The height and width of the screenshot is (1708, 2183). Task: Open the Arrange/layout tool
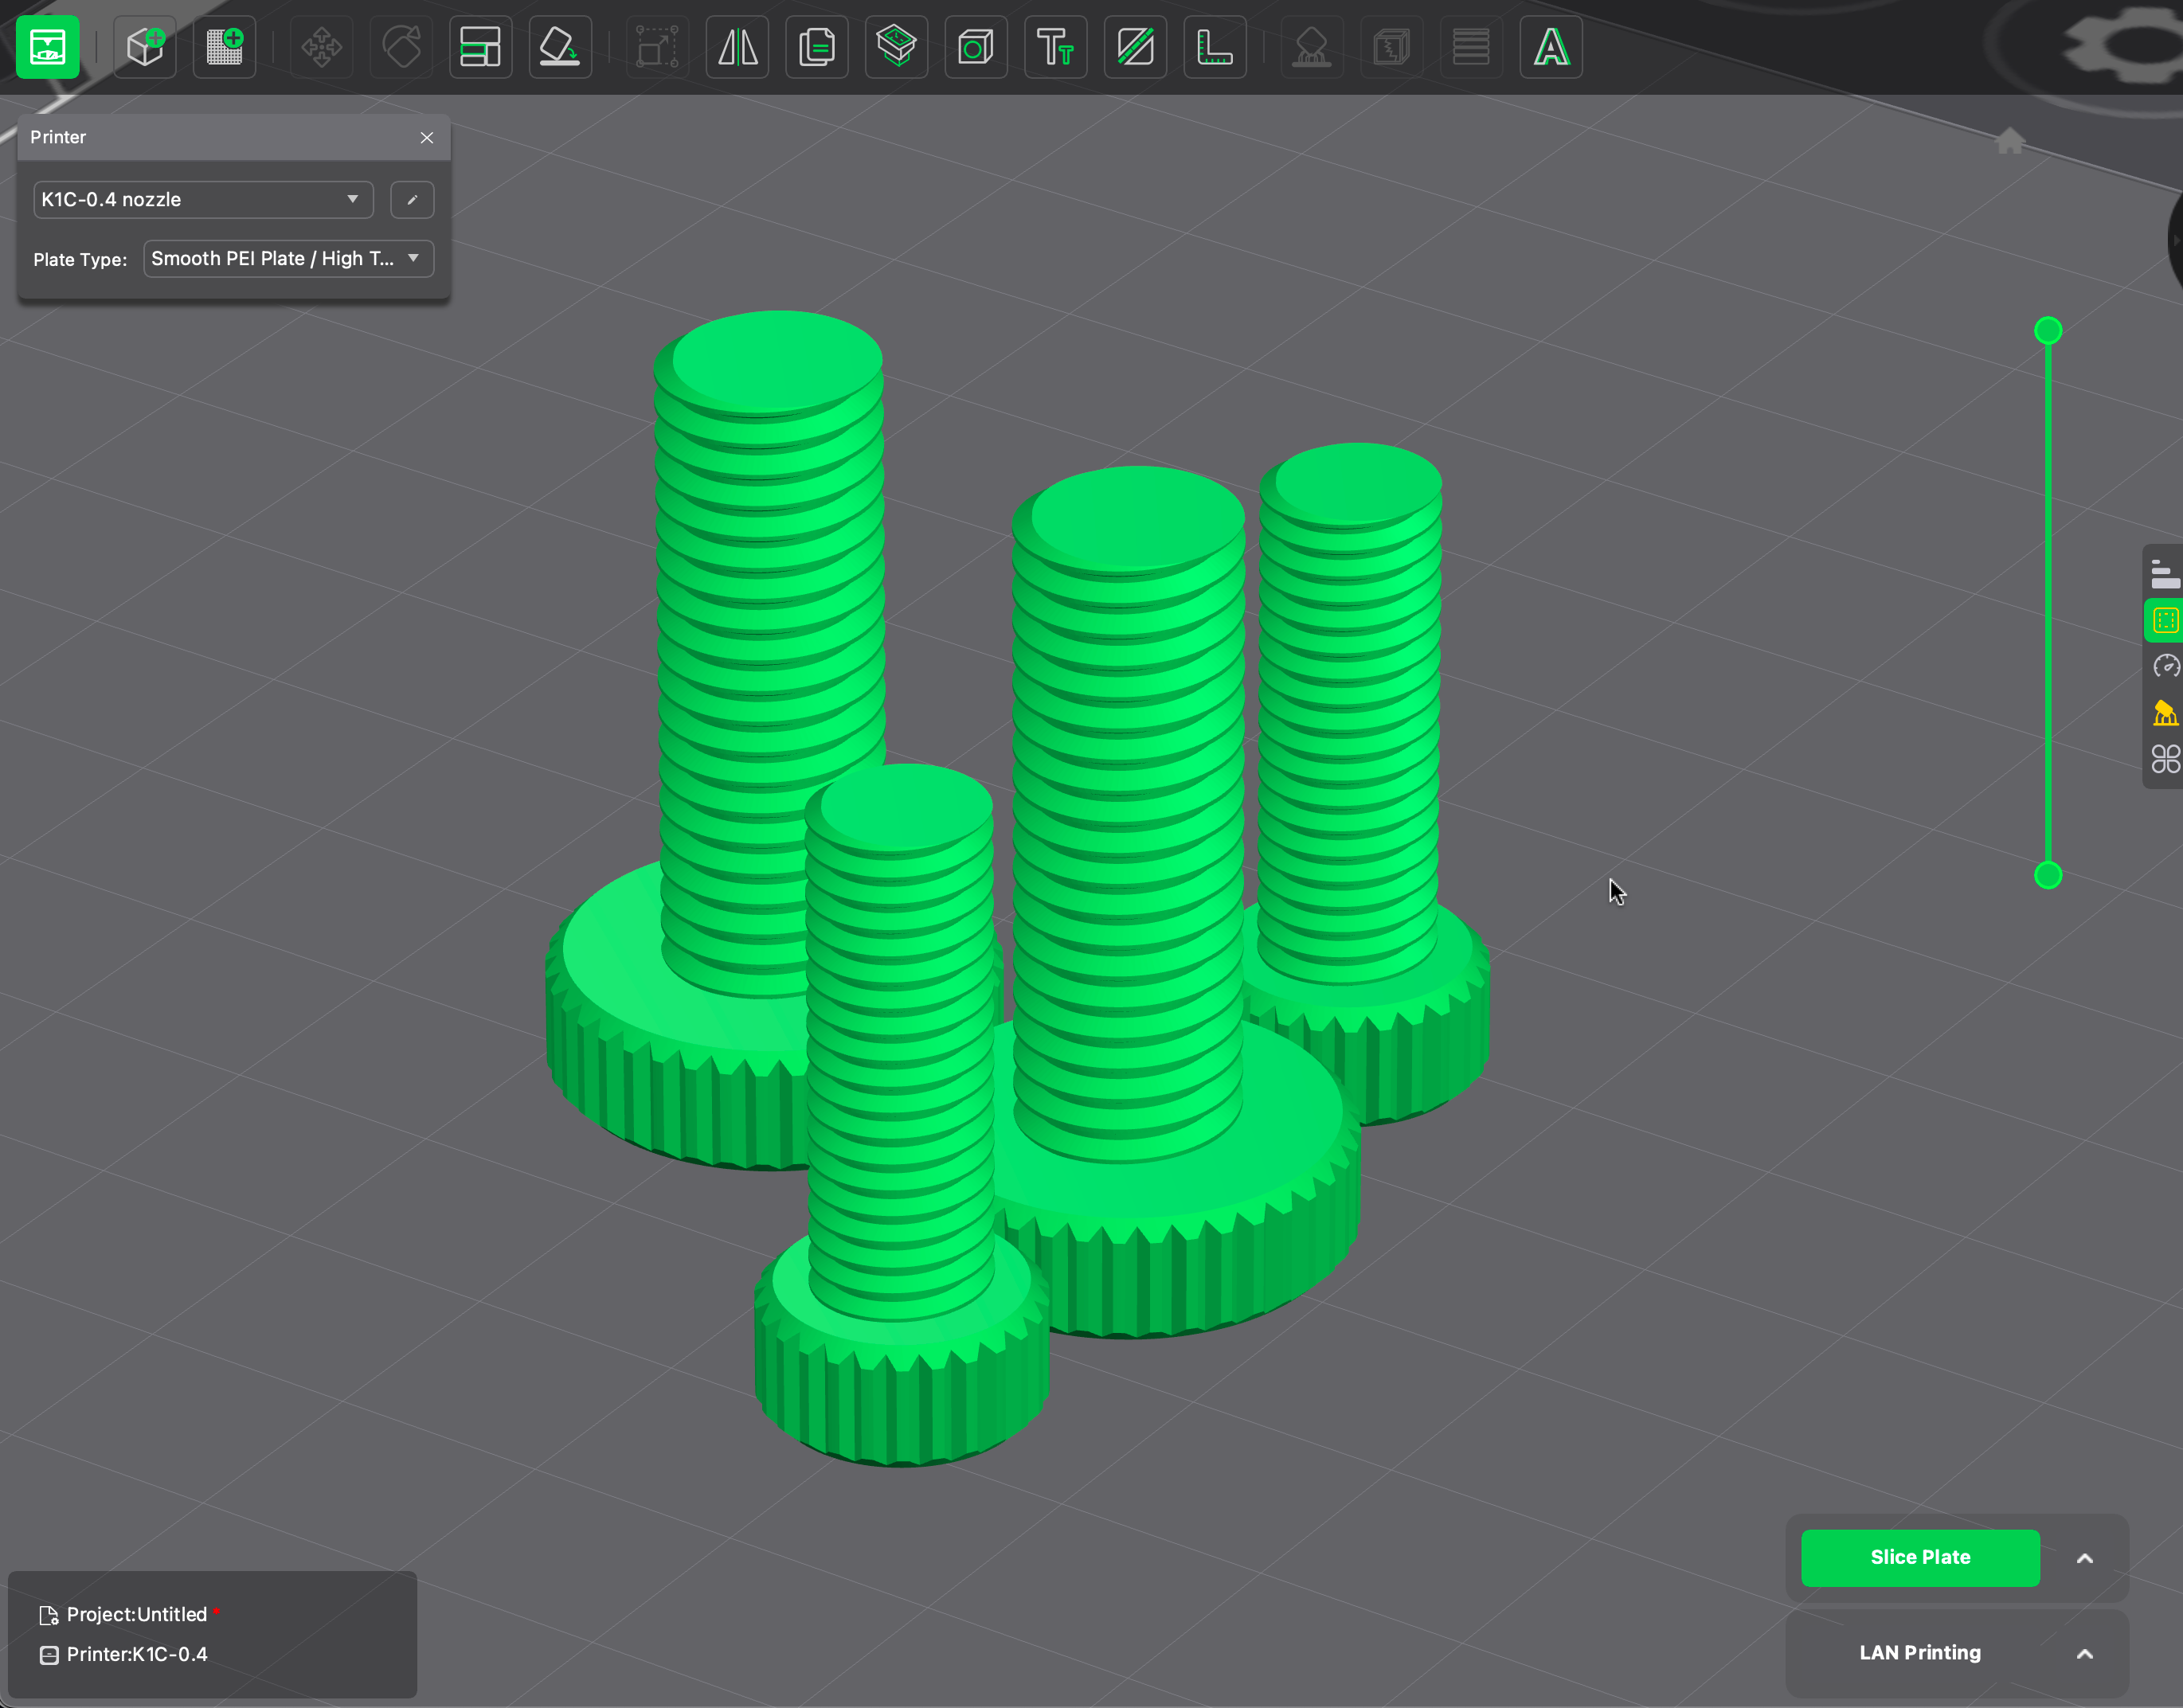point(480,47)
